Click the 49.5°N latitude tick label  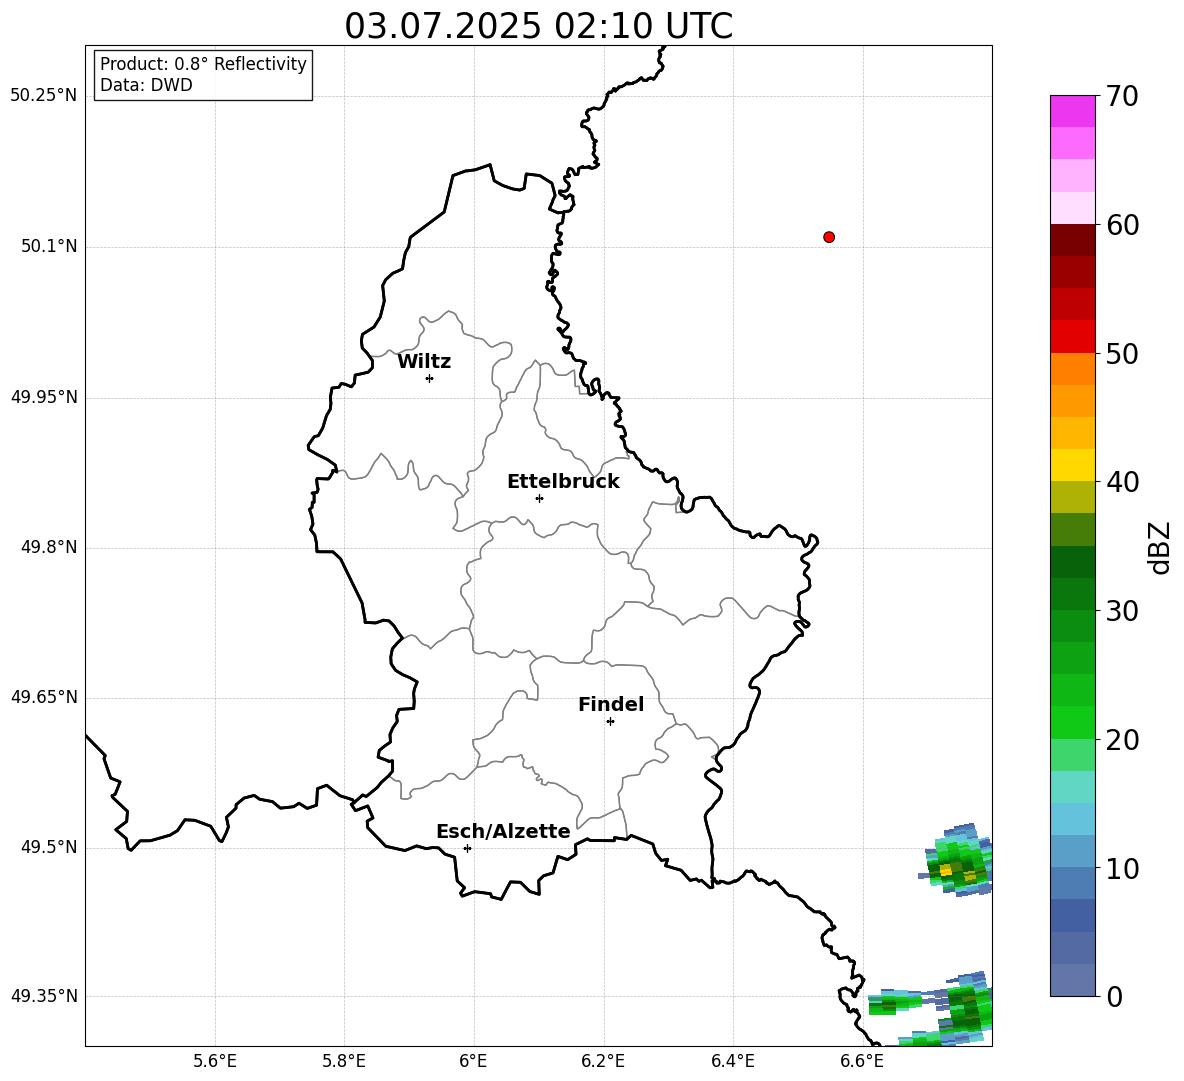click(x=48, y=846)
